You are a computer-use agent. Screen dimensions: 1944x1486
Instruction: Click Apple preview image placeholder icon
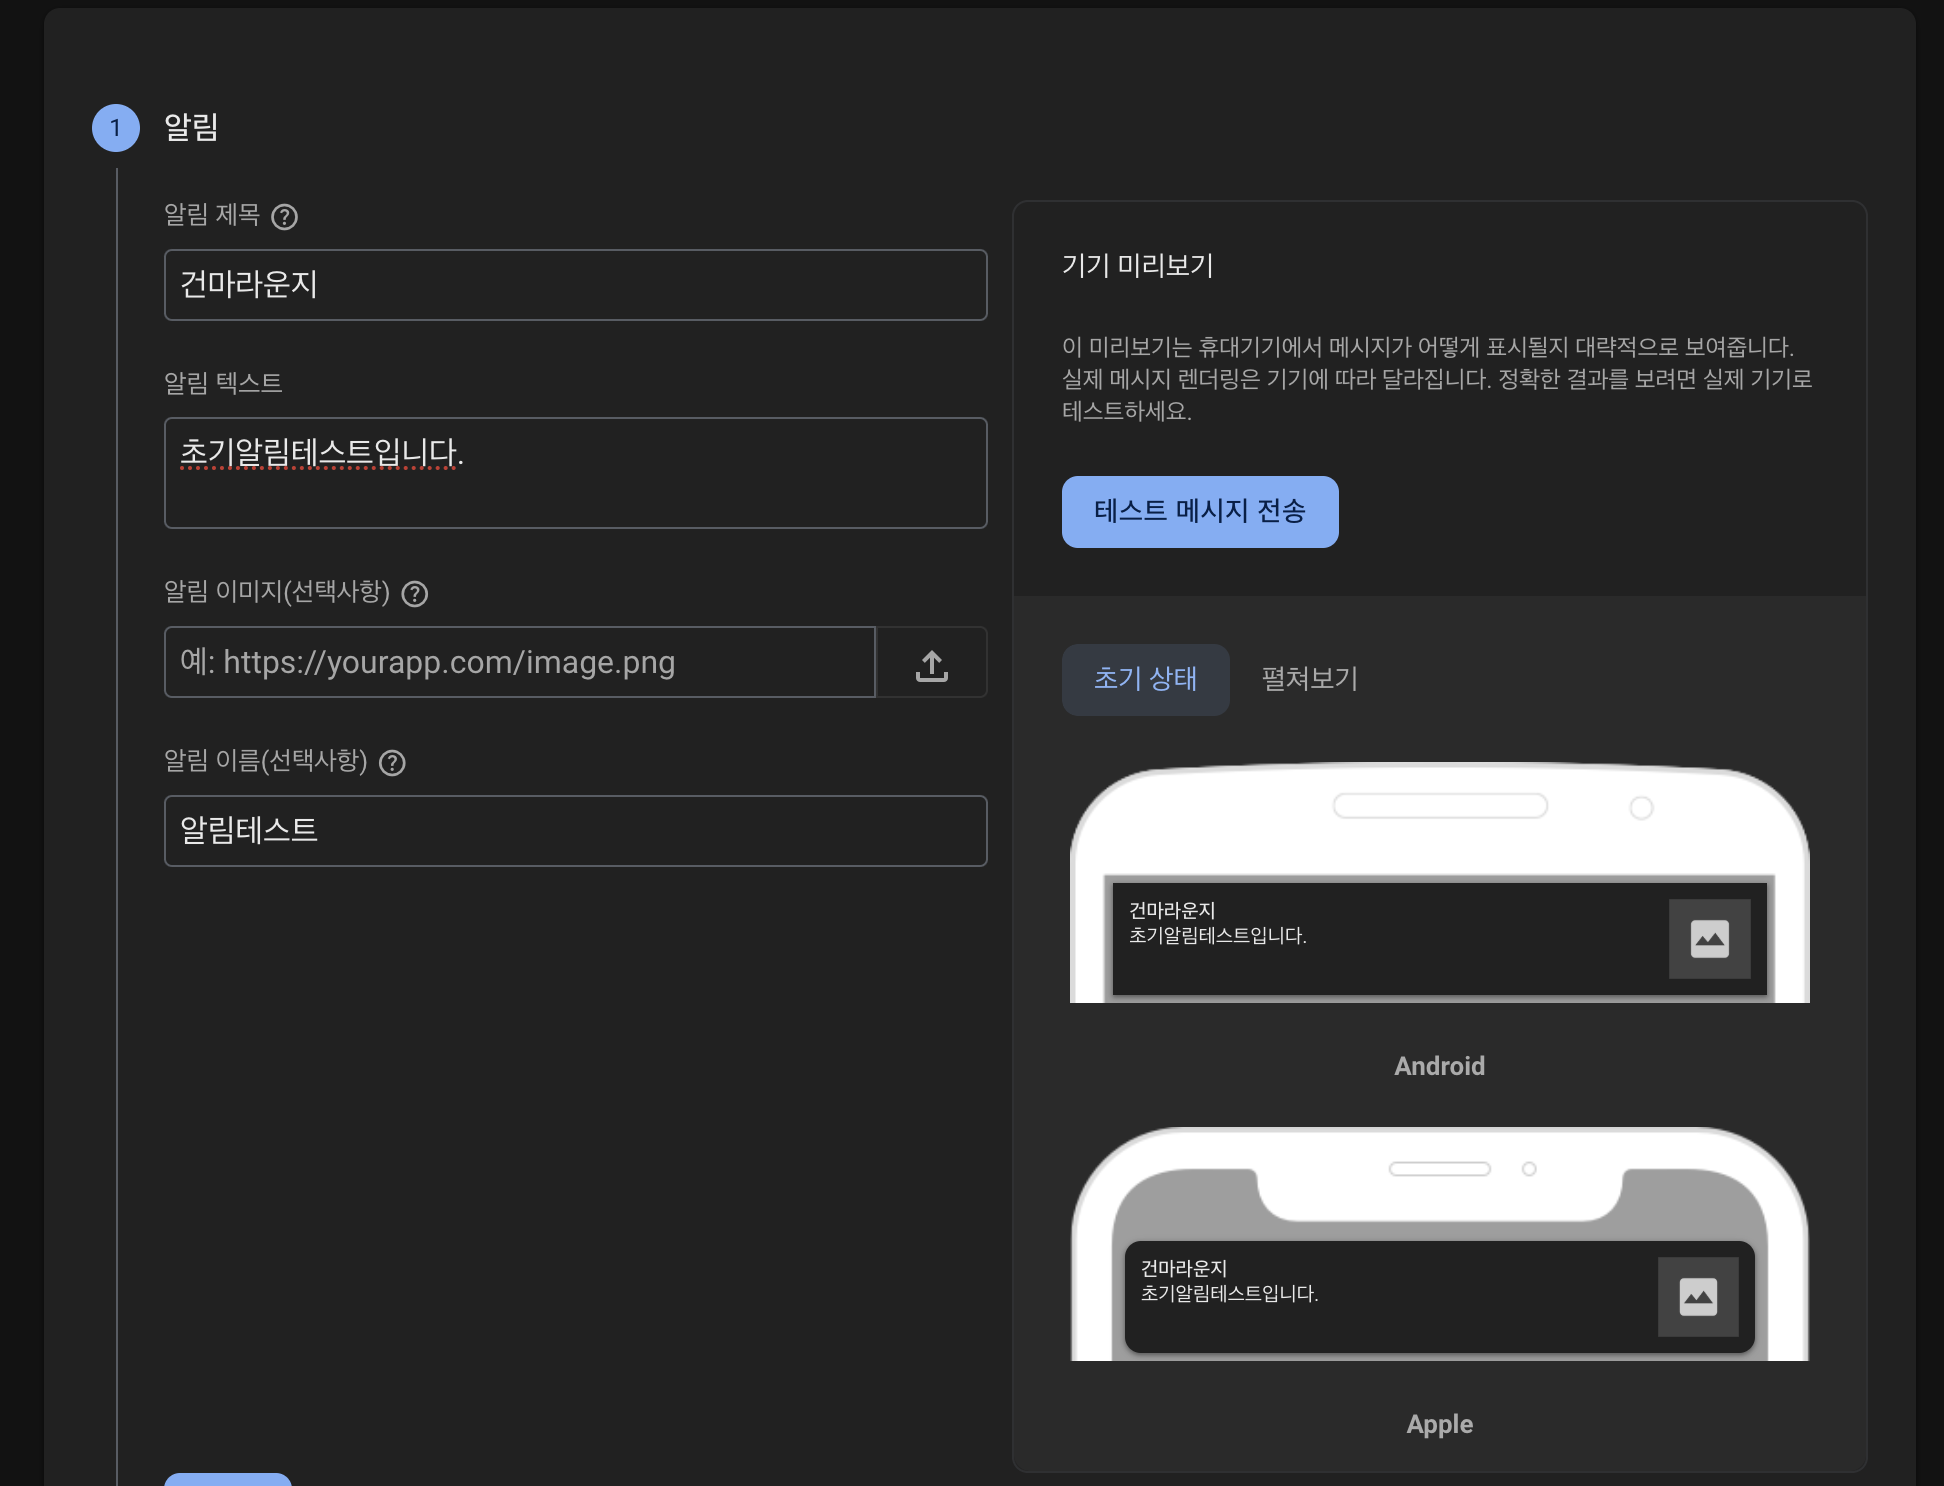1697,1297
